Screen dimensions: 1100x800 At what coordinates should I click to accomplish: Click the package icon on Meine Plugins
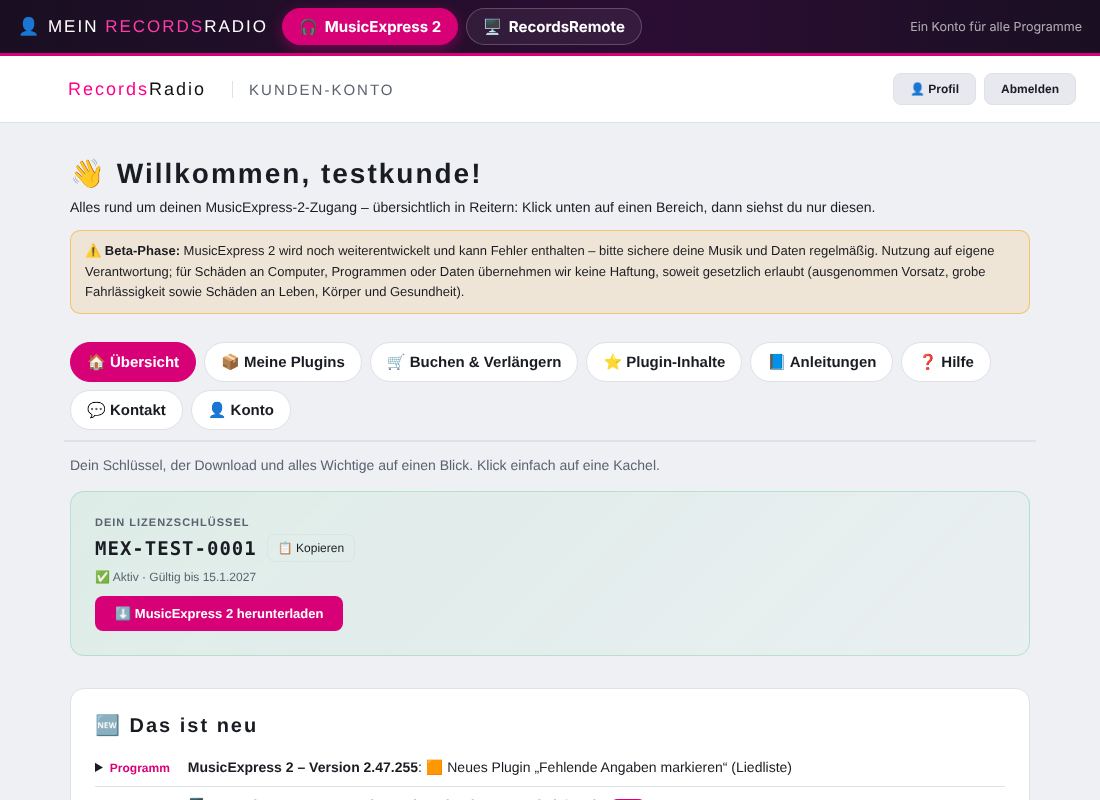pos(230,362)
